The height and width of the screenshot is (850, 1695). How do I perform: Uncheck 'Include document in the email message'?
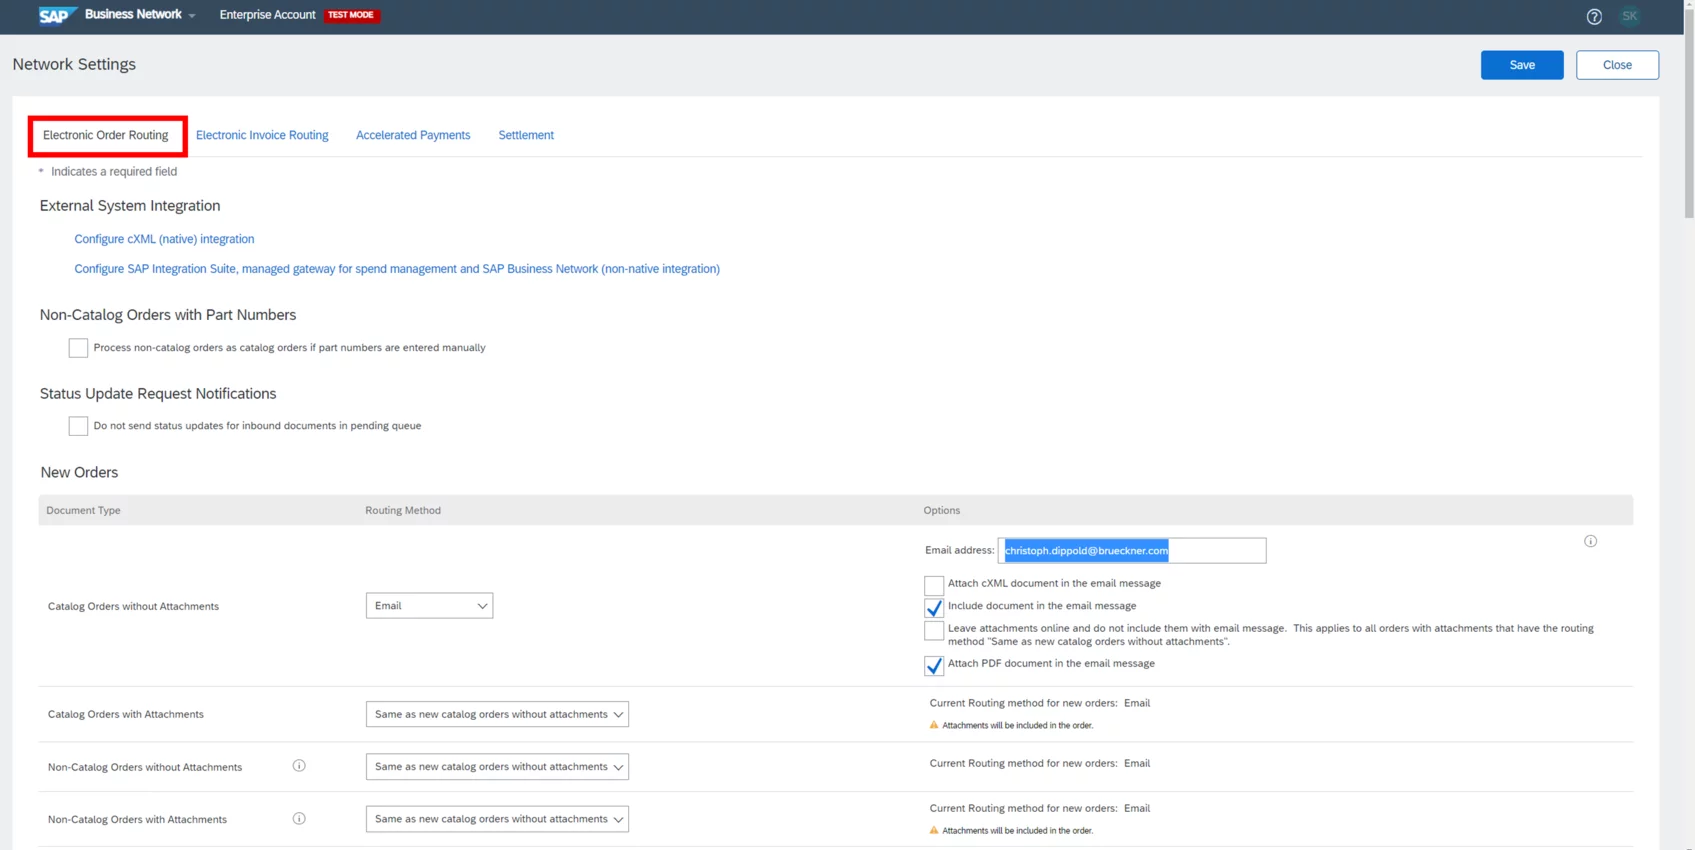(x=934, y=608)
